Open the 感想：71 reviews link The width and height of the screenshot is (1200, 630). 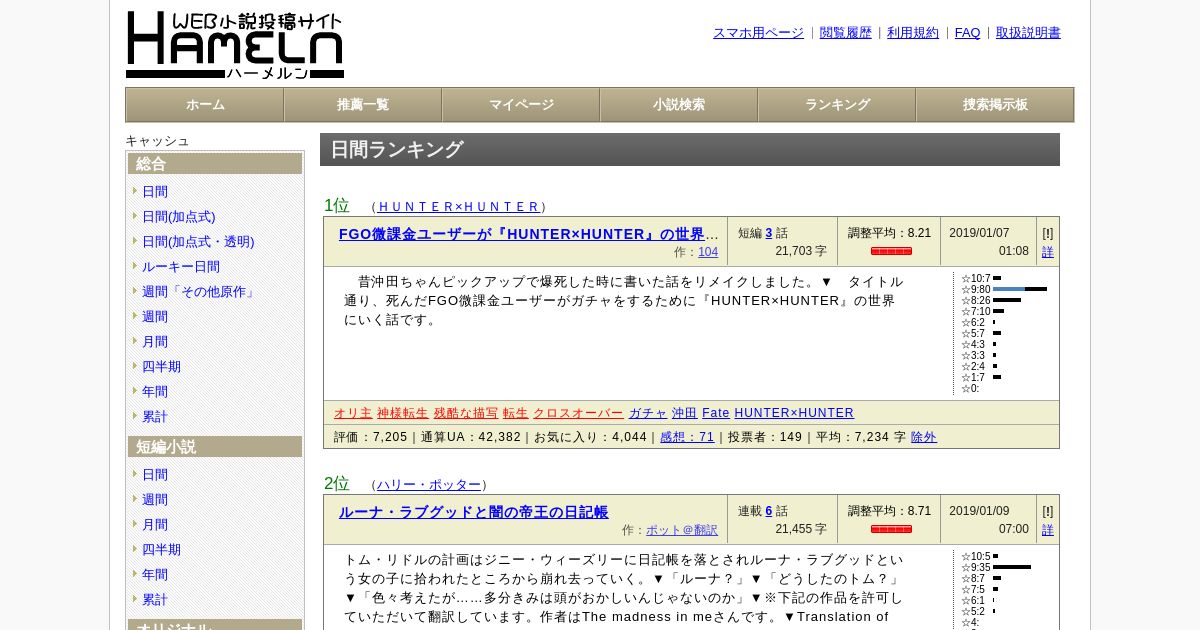pyautogui.click(x=687, y=437)
